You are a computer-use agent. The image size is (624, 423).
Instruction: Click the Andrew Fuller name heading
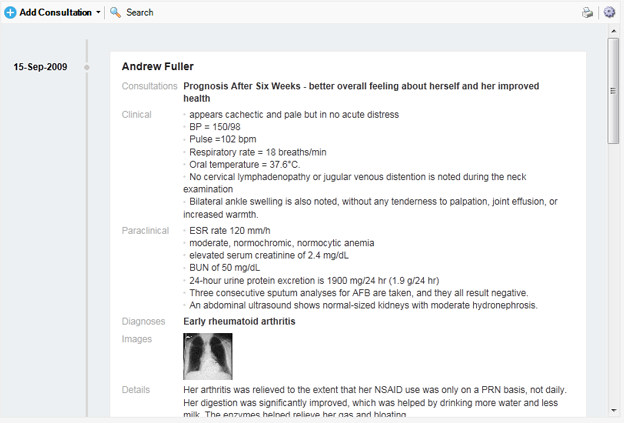(158, 66)
